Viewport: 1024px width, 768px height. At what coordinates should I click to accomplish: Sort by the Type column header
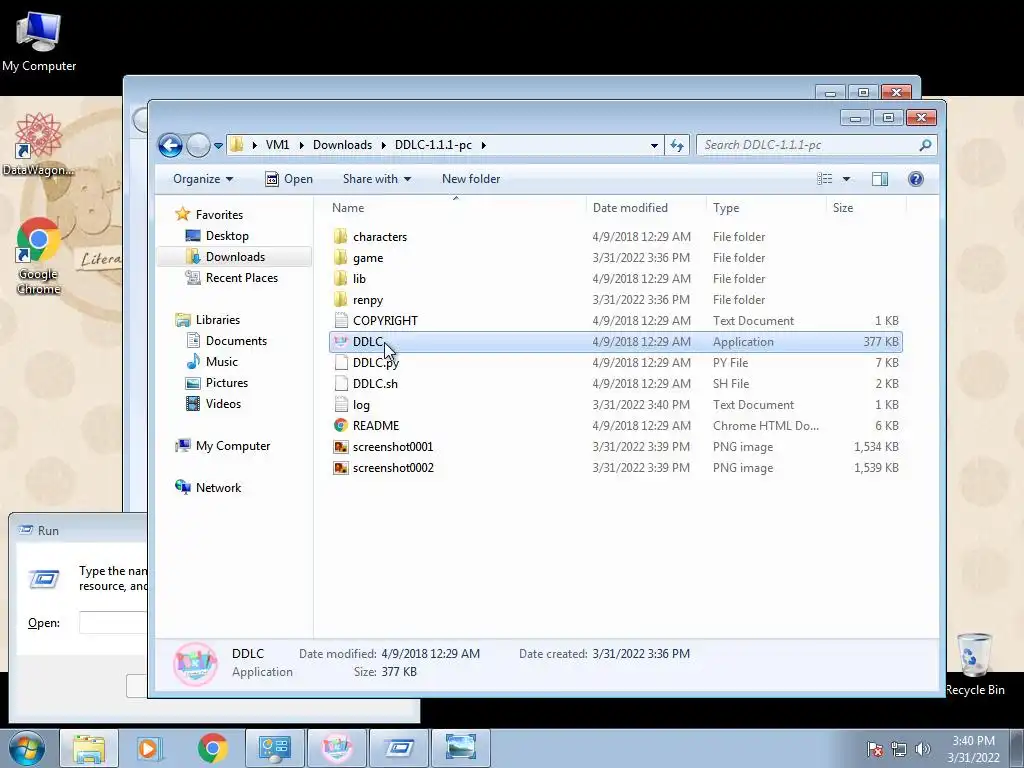[726, 208]
